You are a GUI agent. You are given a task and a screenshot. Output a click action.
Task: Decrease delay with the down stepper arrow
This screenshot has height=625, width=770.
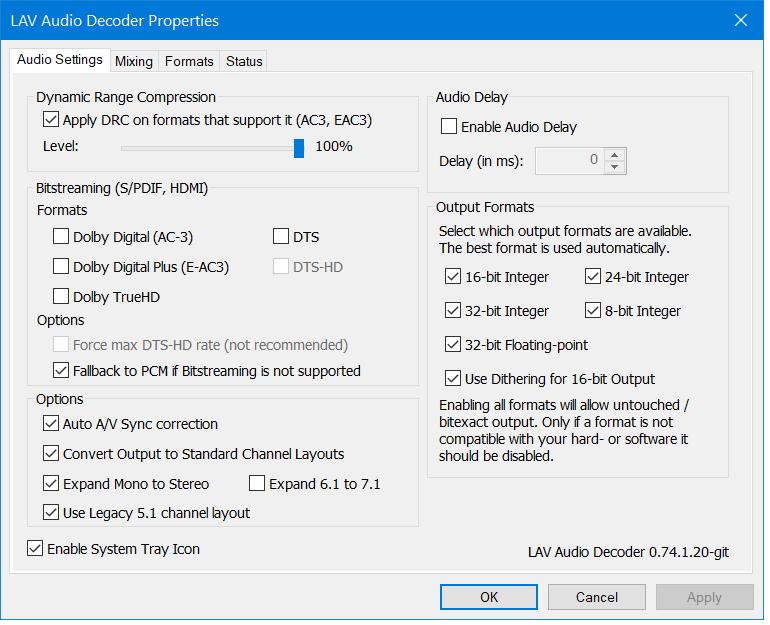click(615, 167)
